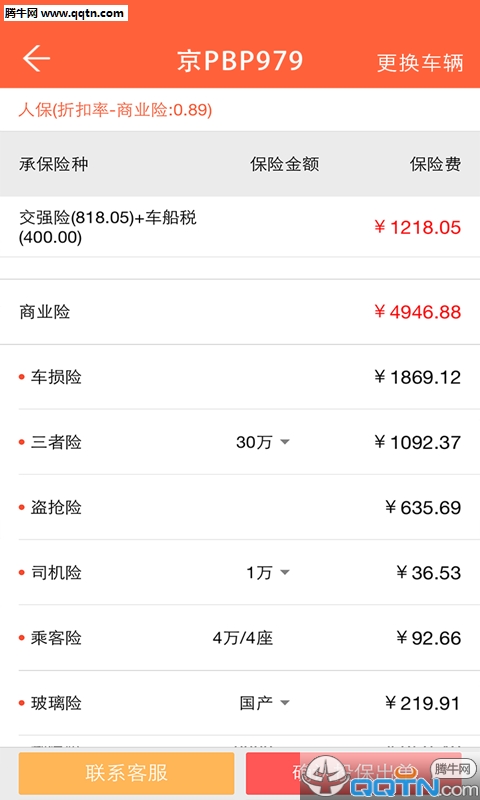Toggle the 盗抢险 red bullet
Screen dimensions: 480x800
(21, 507)
